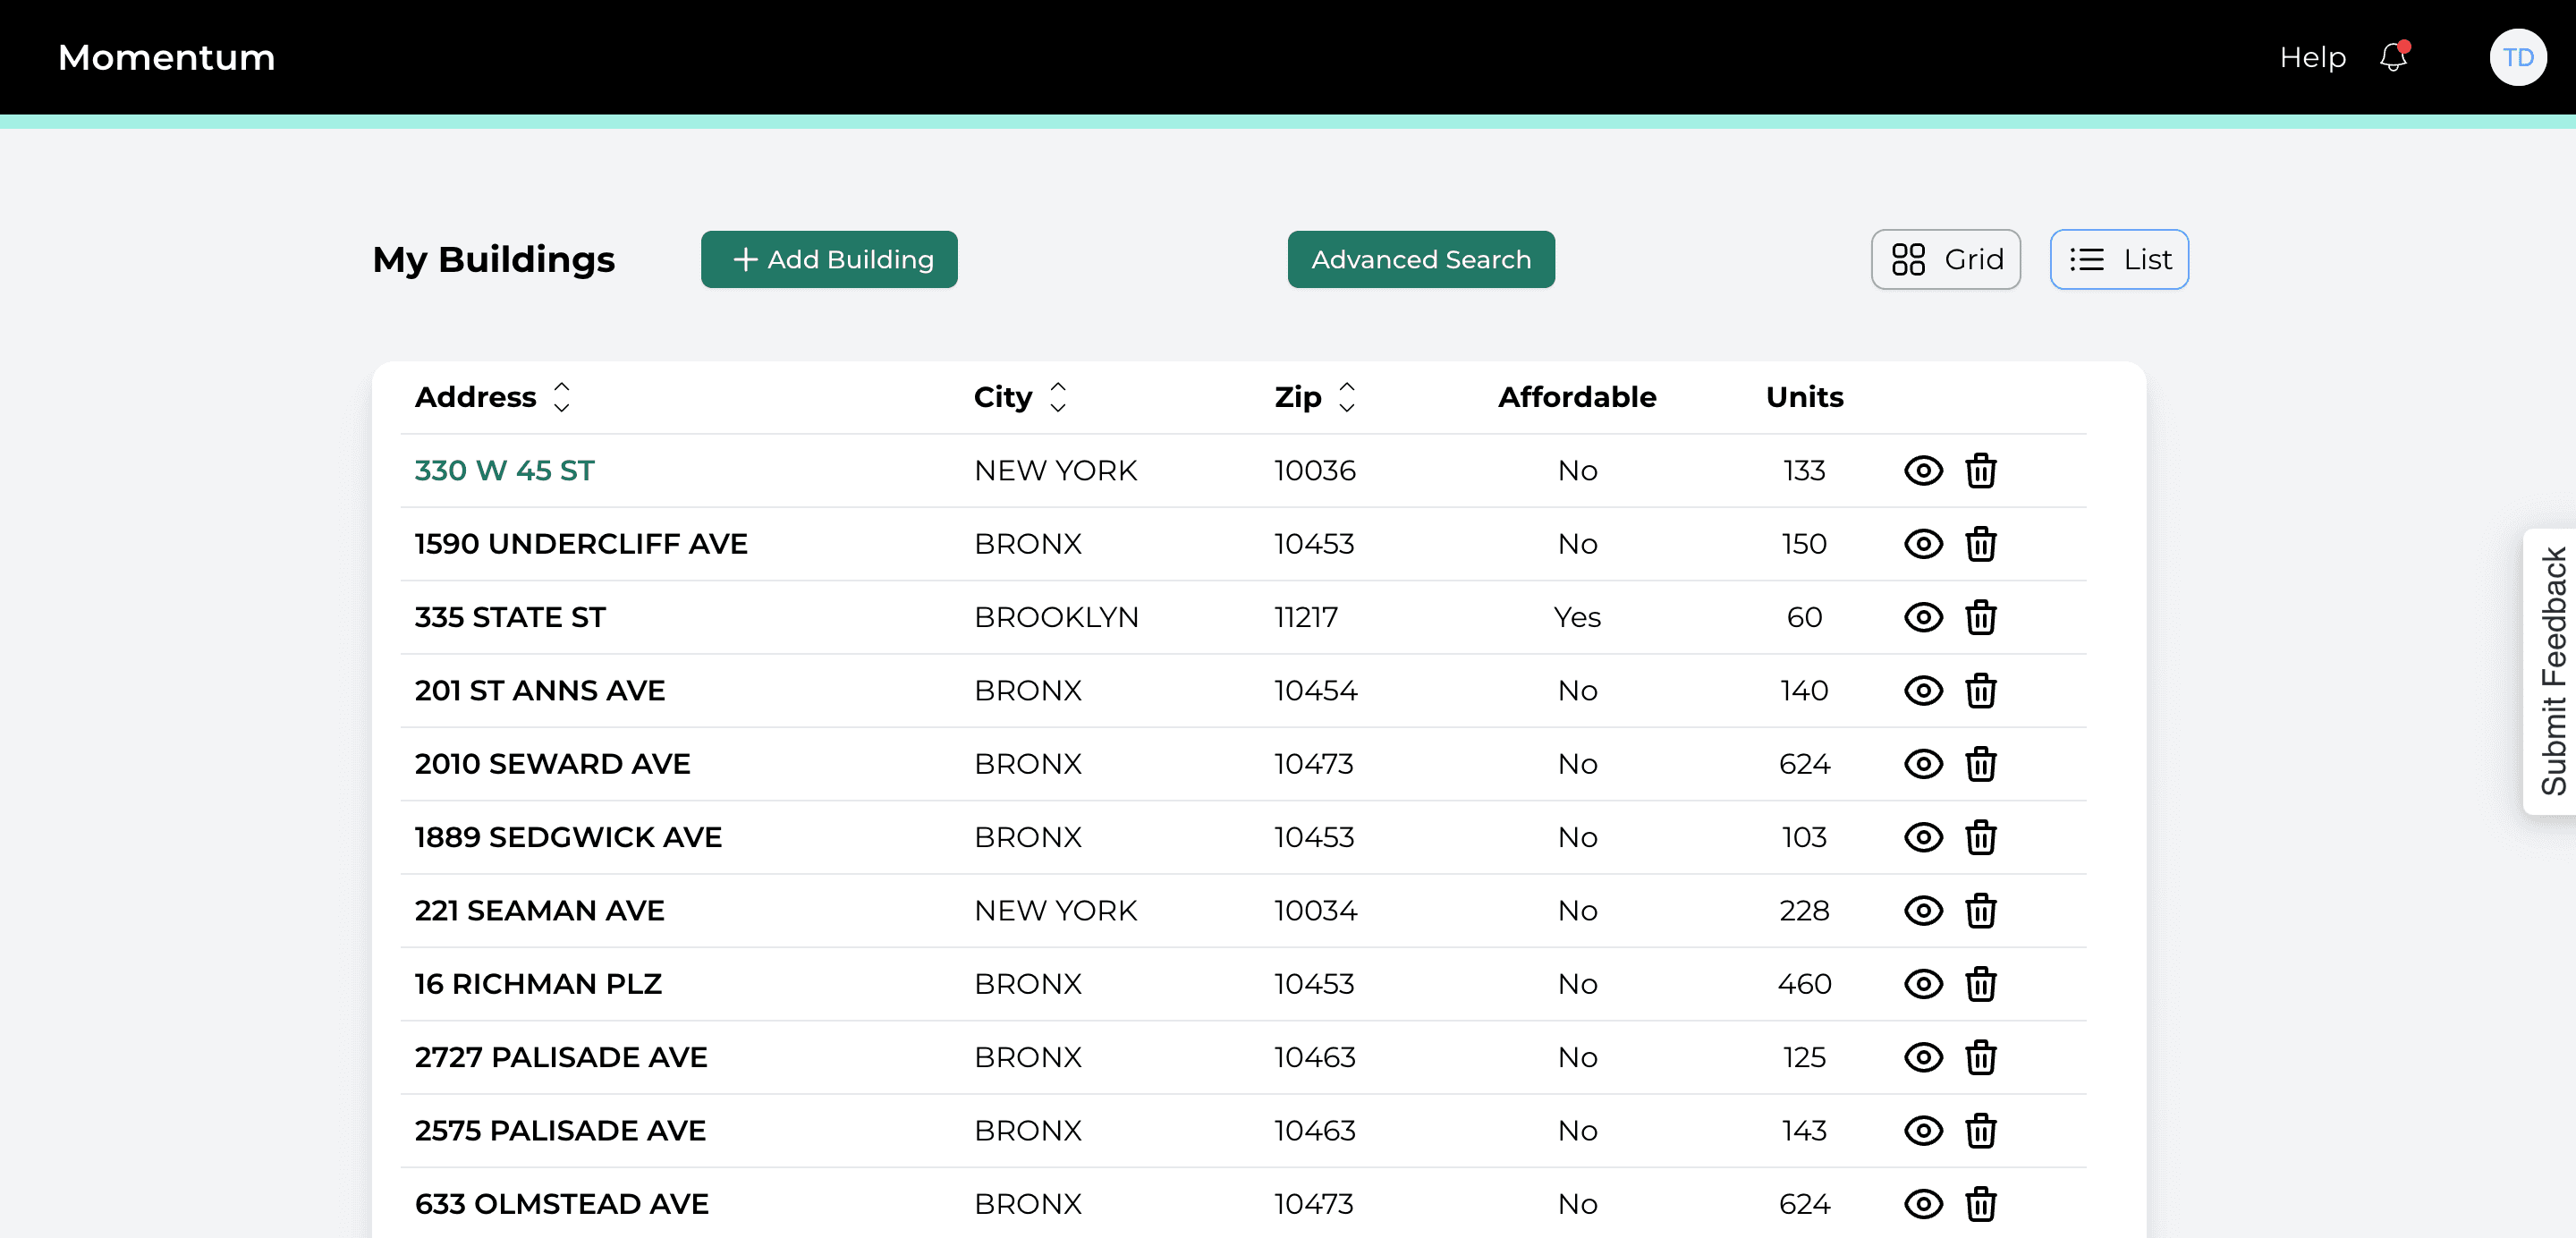This screenshot has height=1238, width=2576.
Task: Click units value 228
Action: tap(1804, 910)
